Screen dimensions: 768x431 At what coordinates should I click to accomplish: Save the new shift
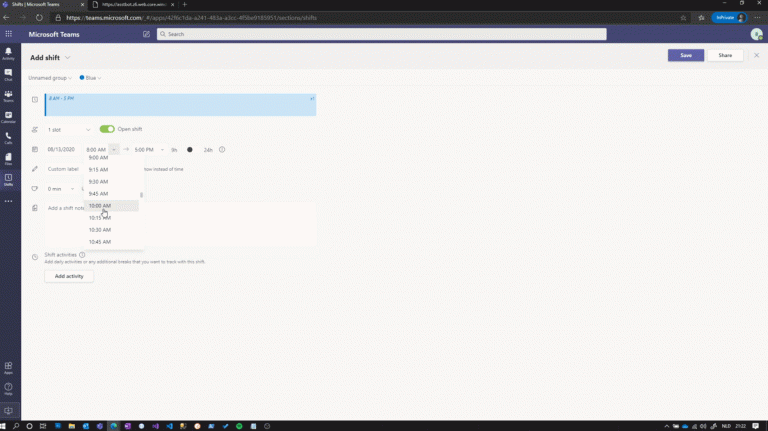(685, 55)
